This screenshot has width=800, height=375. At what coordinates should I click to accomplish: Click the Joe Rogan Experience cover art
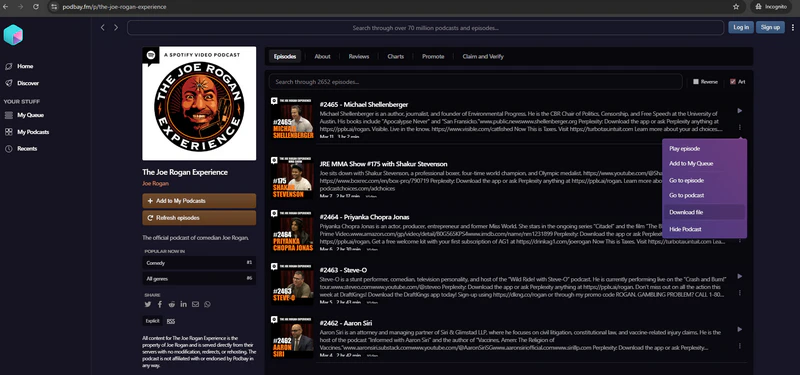[x=199, y=104]
